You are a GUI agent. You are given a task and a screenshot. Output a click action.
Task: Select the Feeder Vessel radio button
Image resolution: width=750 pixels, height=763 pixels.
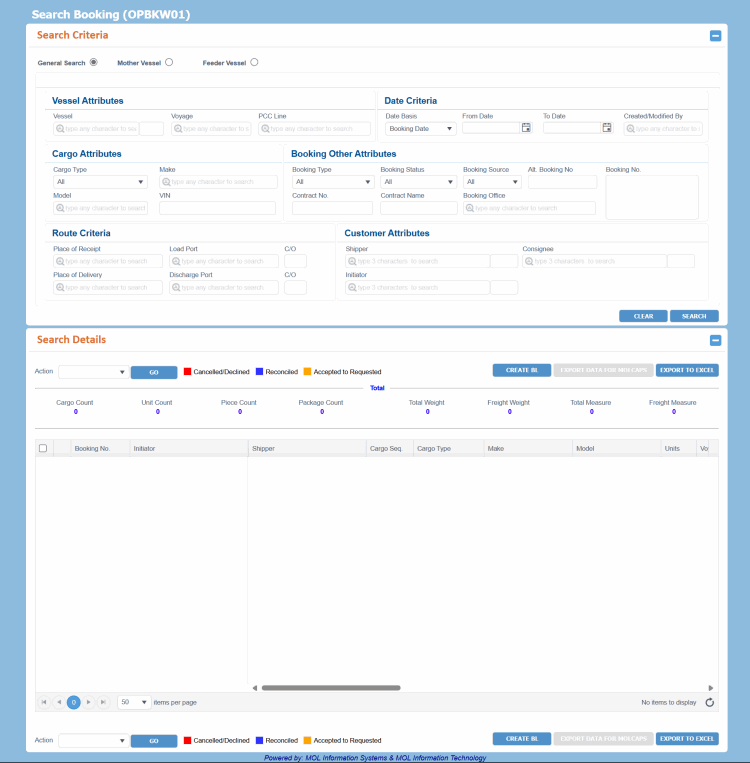tap(254, 62)
